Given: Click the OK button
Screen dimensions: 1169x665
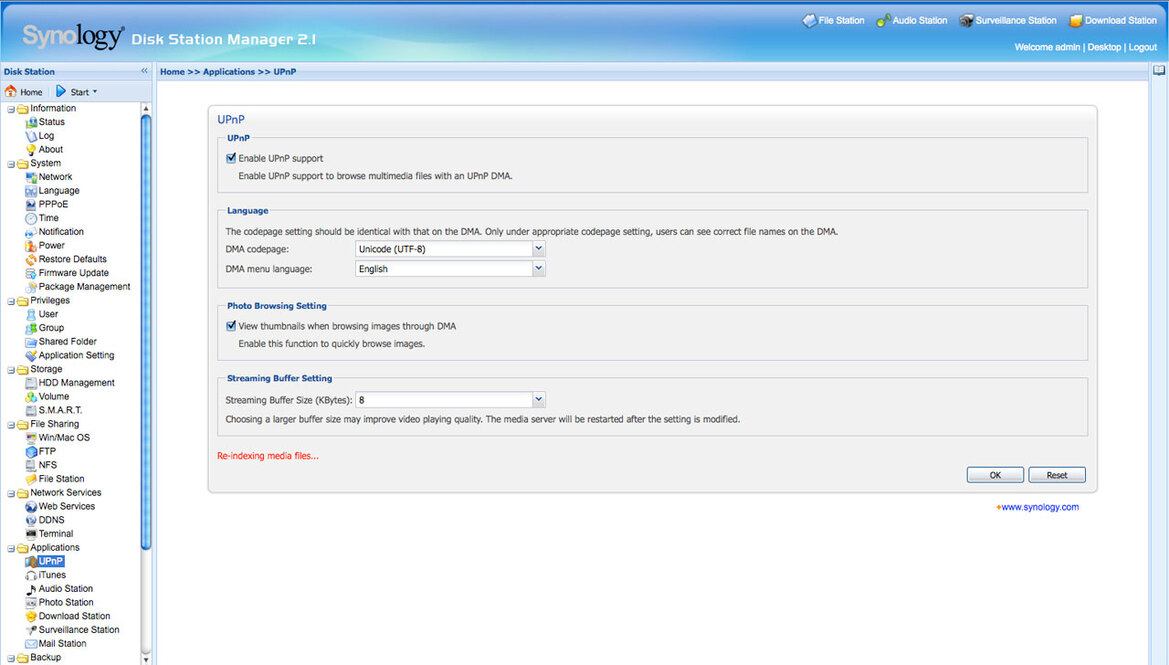Looking at the screenshot, I should [x=995, y=475].
